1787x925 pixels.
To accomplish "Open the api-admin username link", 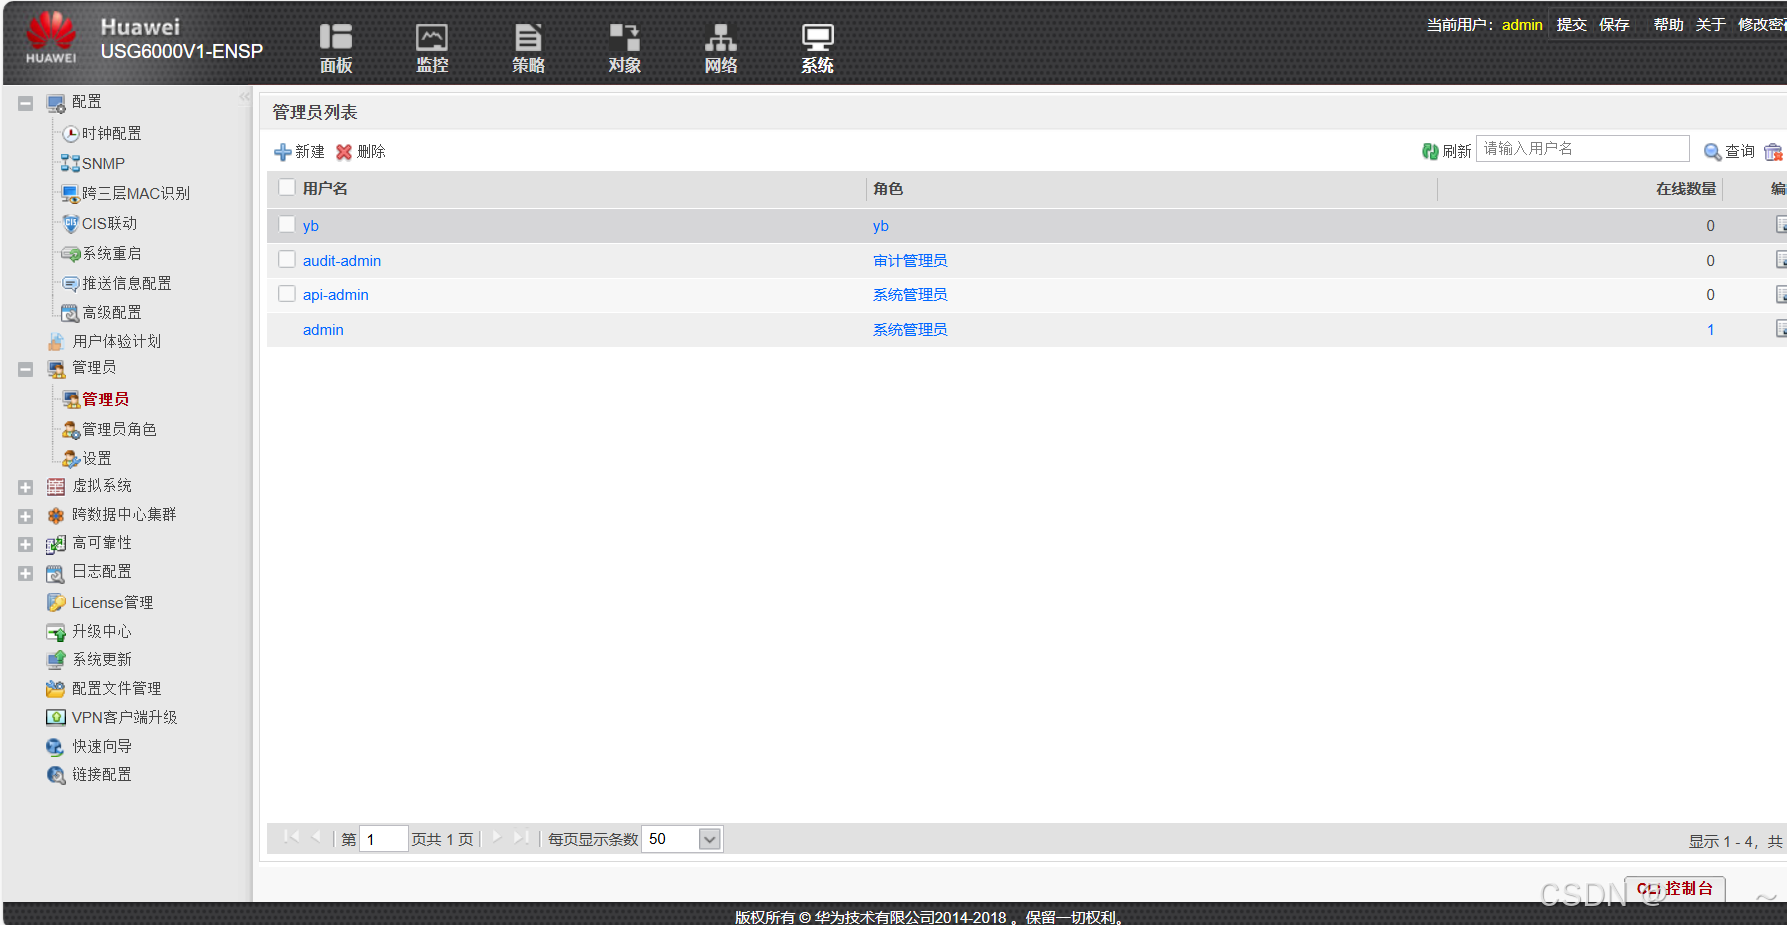I will (x=336, y=294).
